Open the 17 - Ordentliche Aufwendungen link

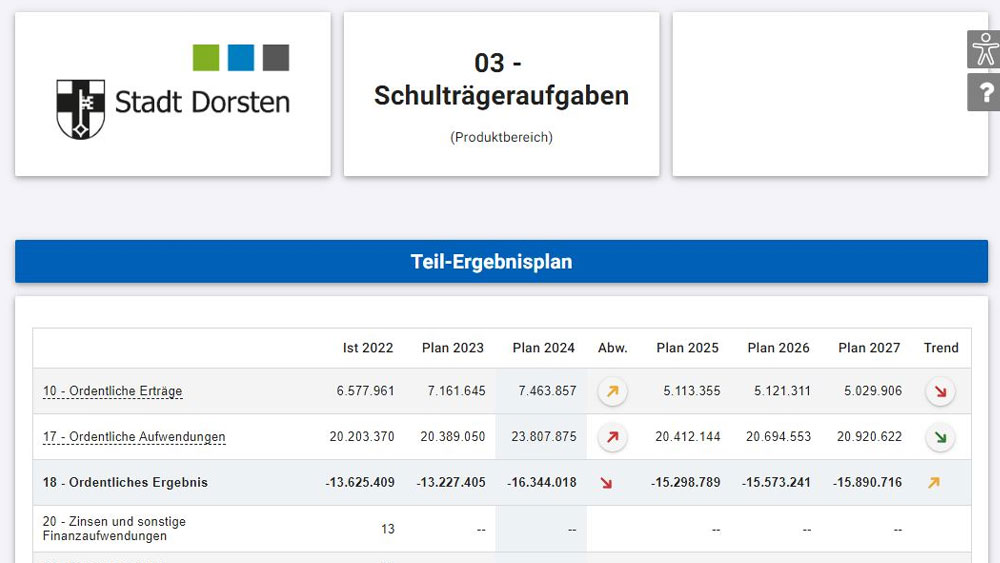click(x=134, y=437)
